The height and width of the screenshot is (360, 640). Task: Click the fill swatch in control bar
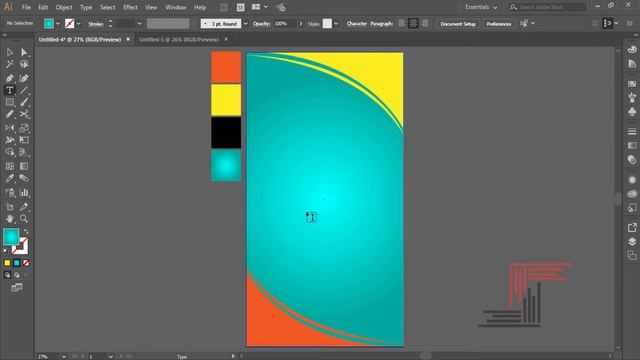pos(49,24)
